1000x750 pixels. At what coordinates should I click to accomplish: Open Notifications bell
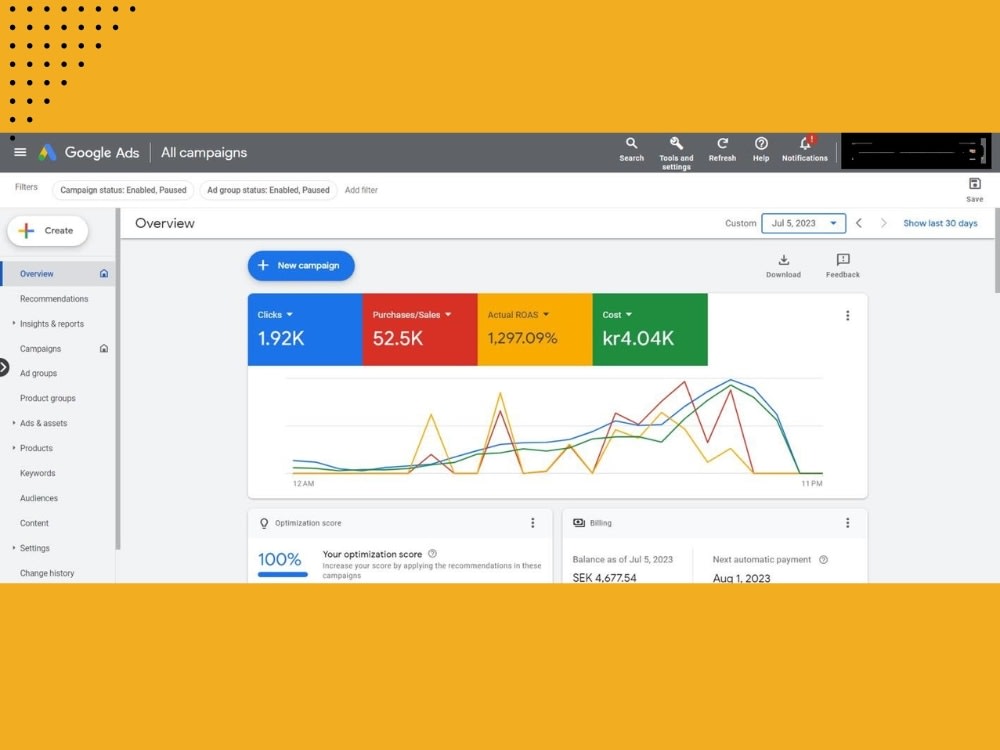pyautogui.click(x=805, y=150)
